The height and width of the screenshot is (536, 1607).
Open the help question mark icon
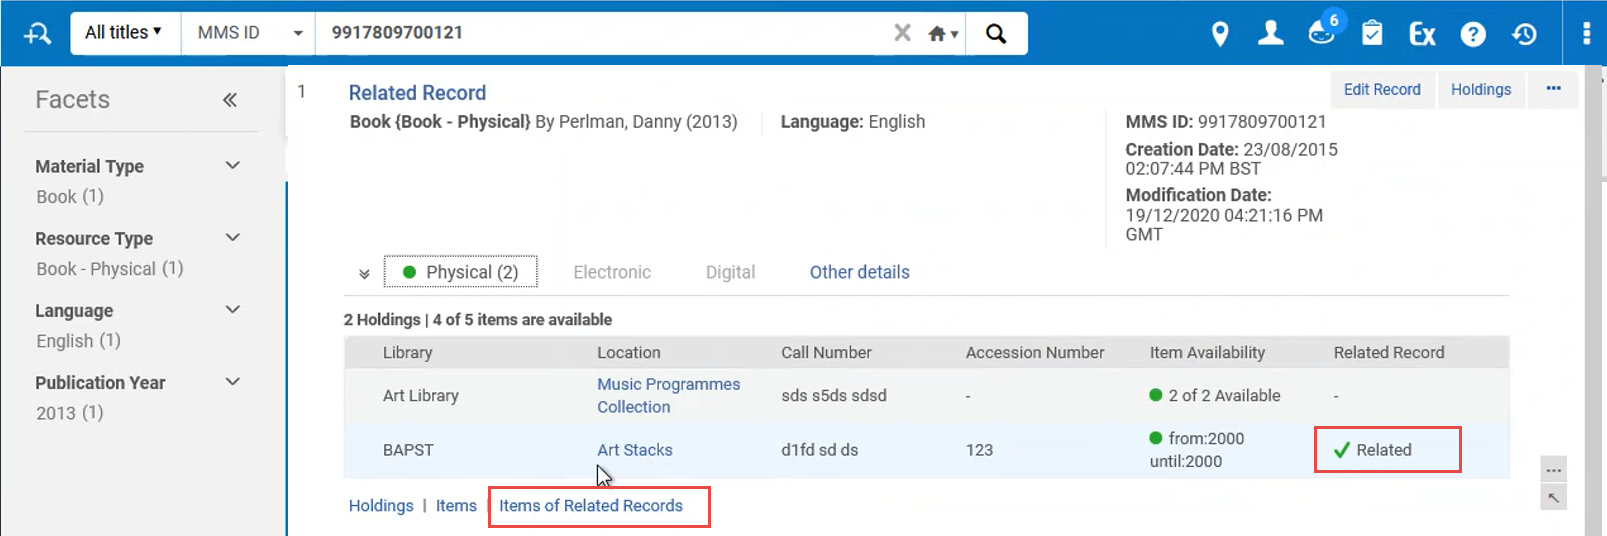click(x=1473, y=35)
